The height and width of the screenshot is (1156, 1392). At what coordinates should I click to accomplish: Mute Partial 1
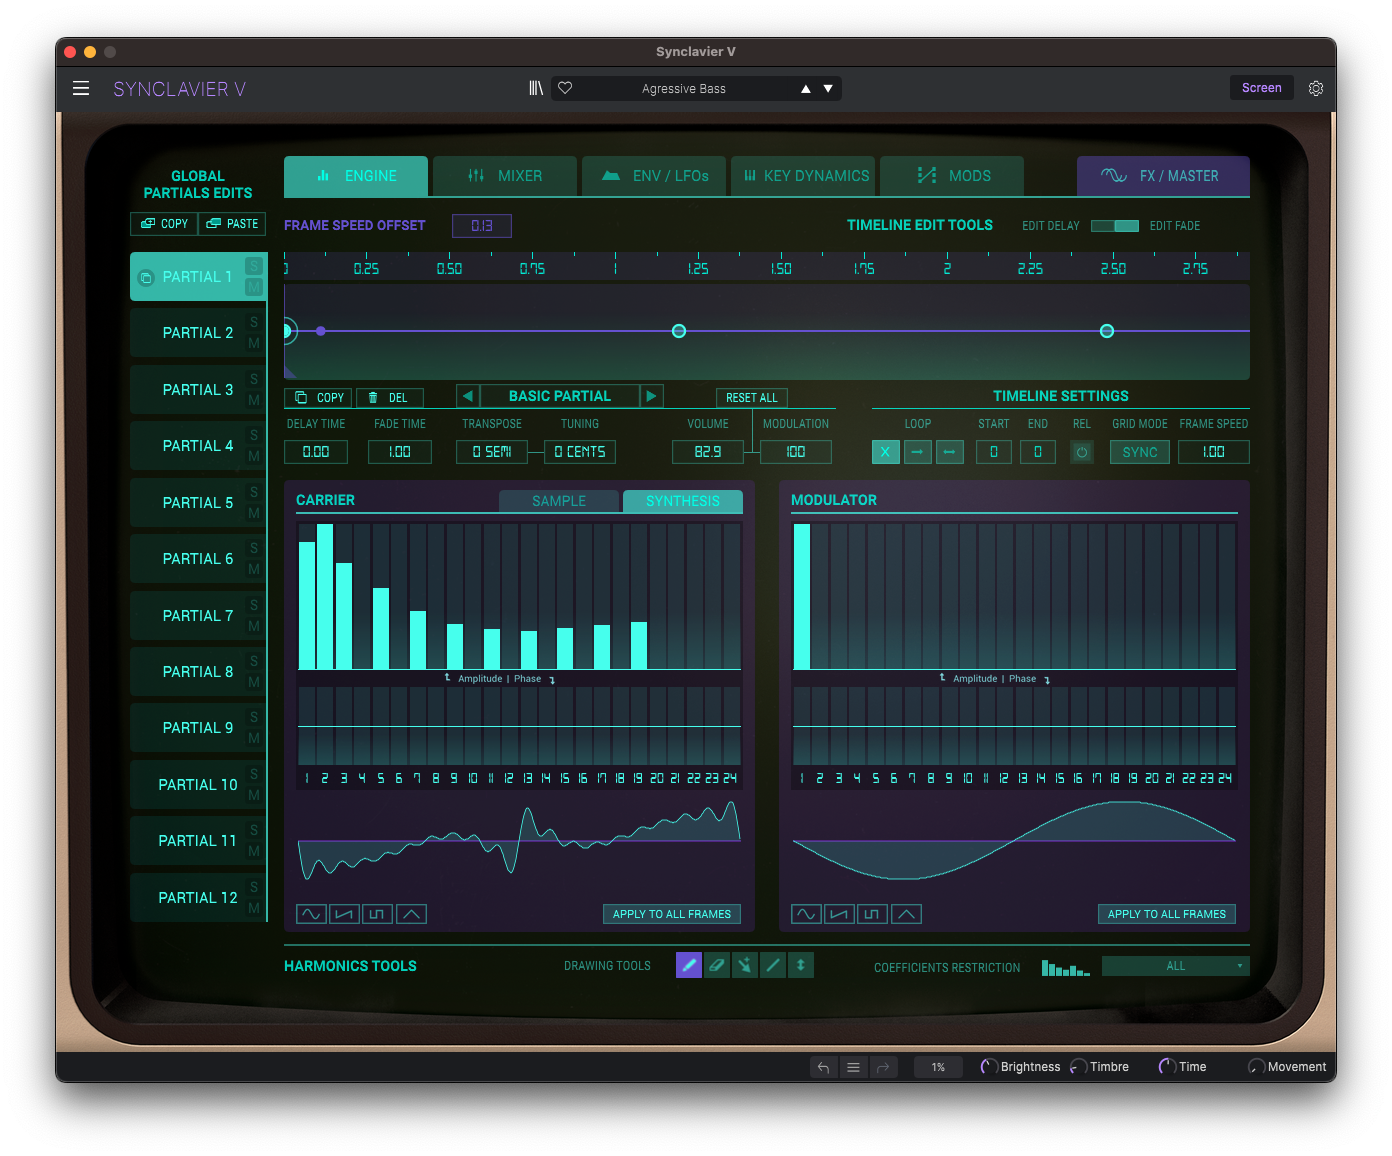click(x=254, y=288)
